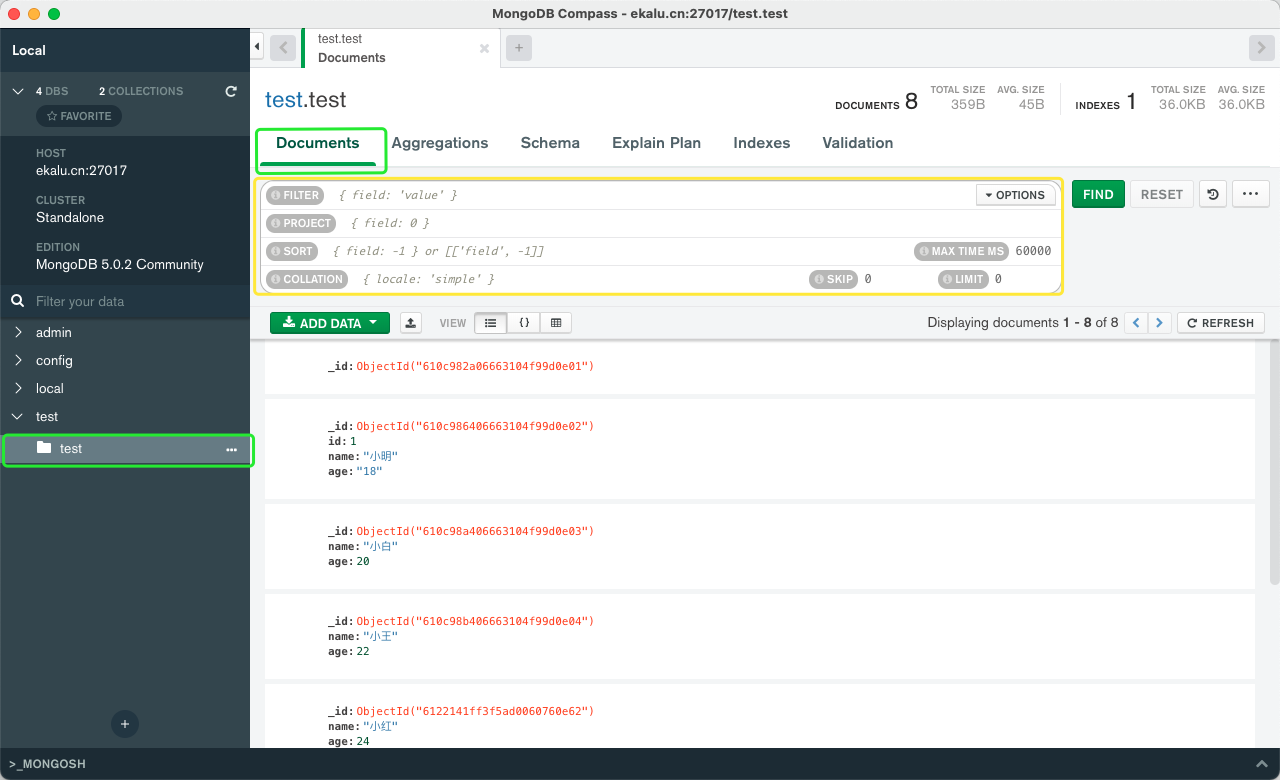Go to next page of documents

[1159, 322]
